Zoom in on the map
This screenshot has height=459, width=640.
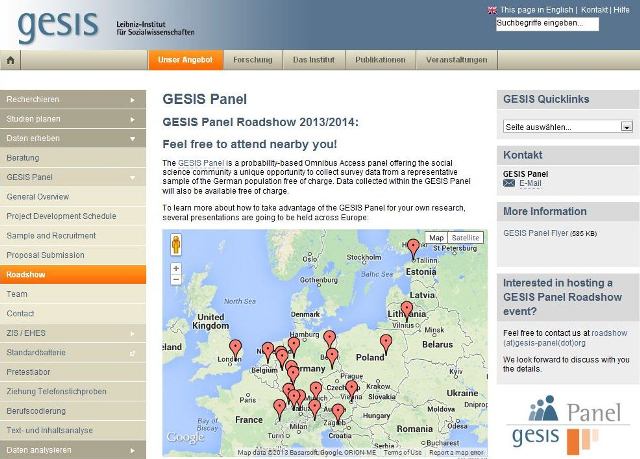(176, 268)
